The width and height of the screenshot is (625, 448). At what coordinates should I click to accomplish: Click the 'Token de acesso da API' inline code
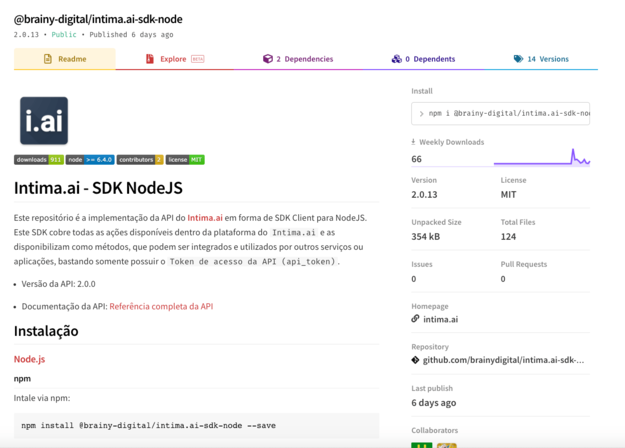coord(253,261)
